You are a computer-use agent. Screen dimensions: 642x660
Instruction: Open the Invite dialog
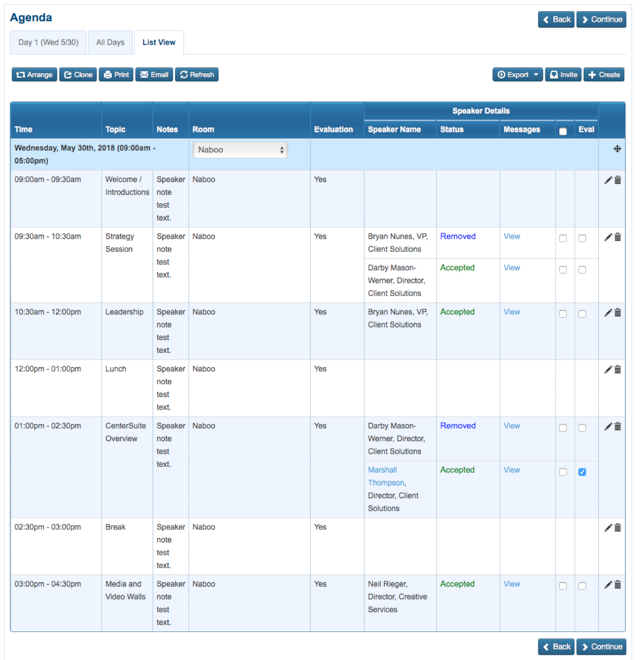(x=563, y=75)
